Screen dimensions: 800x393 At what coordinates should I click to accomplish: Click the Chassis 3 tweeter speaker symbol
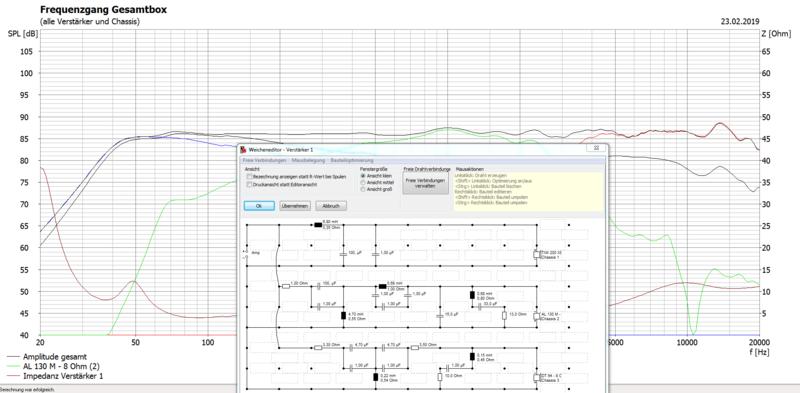[x=536, y=378]
